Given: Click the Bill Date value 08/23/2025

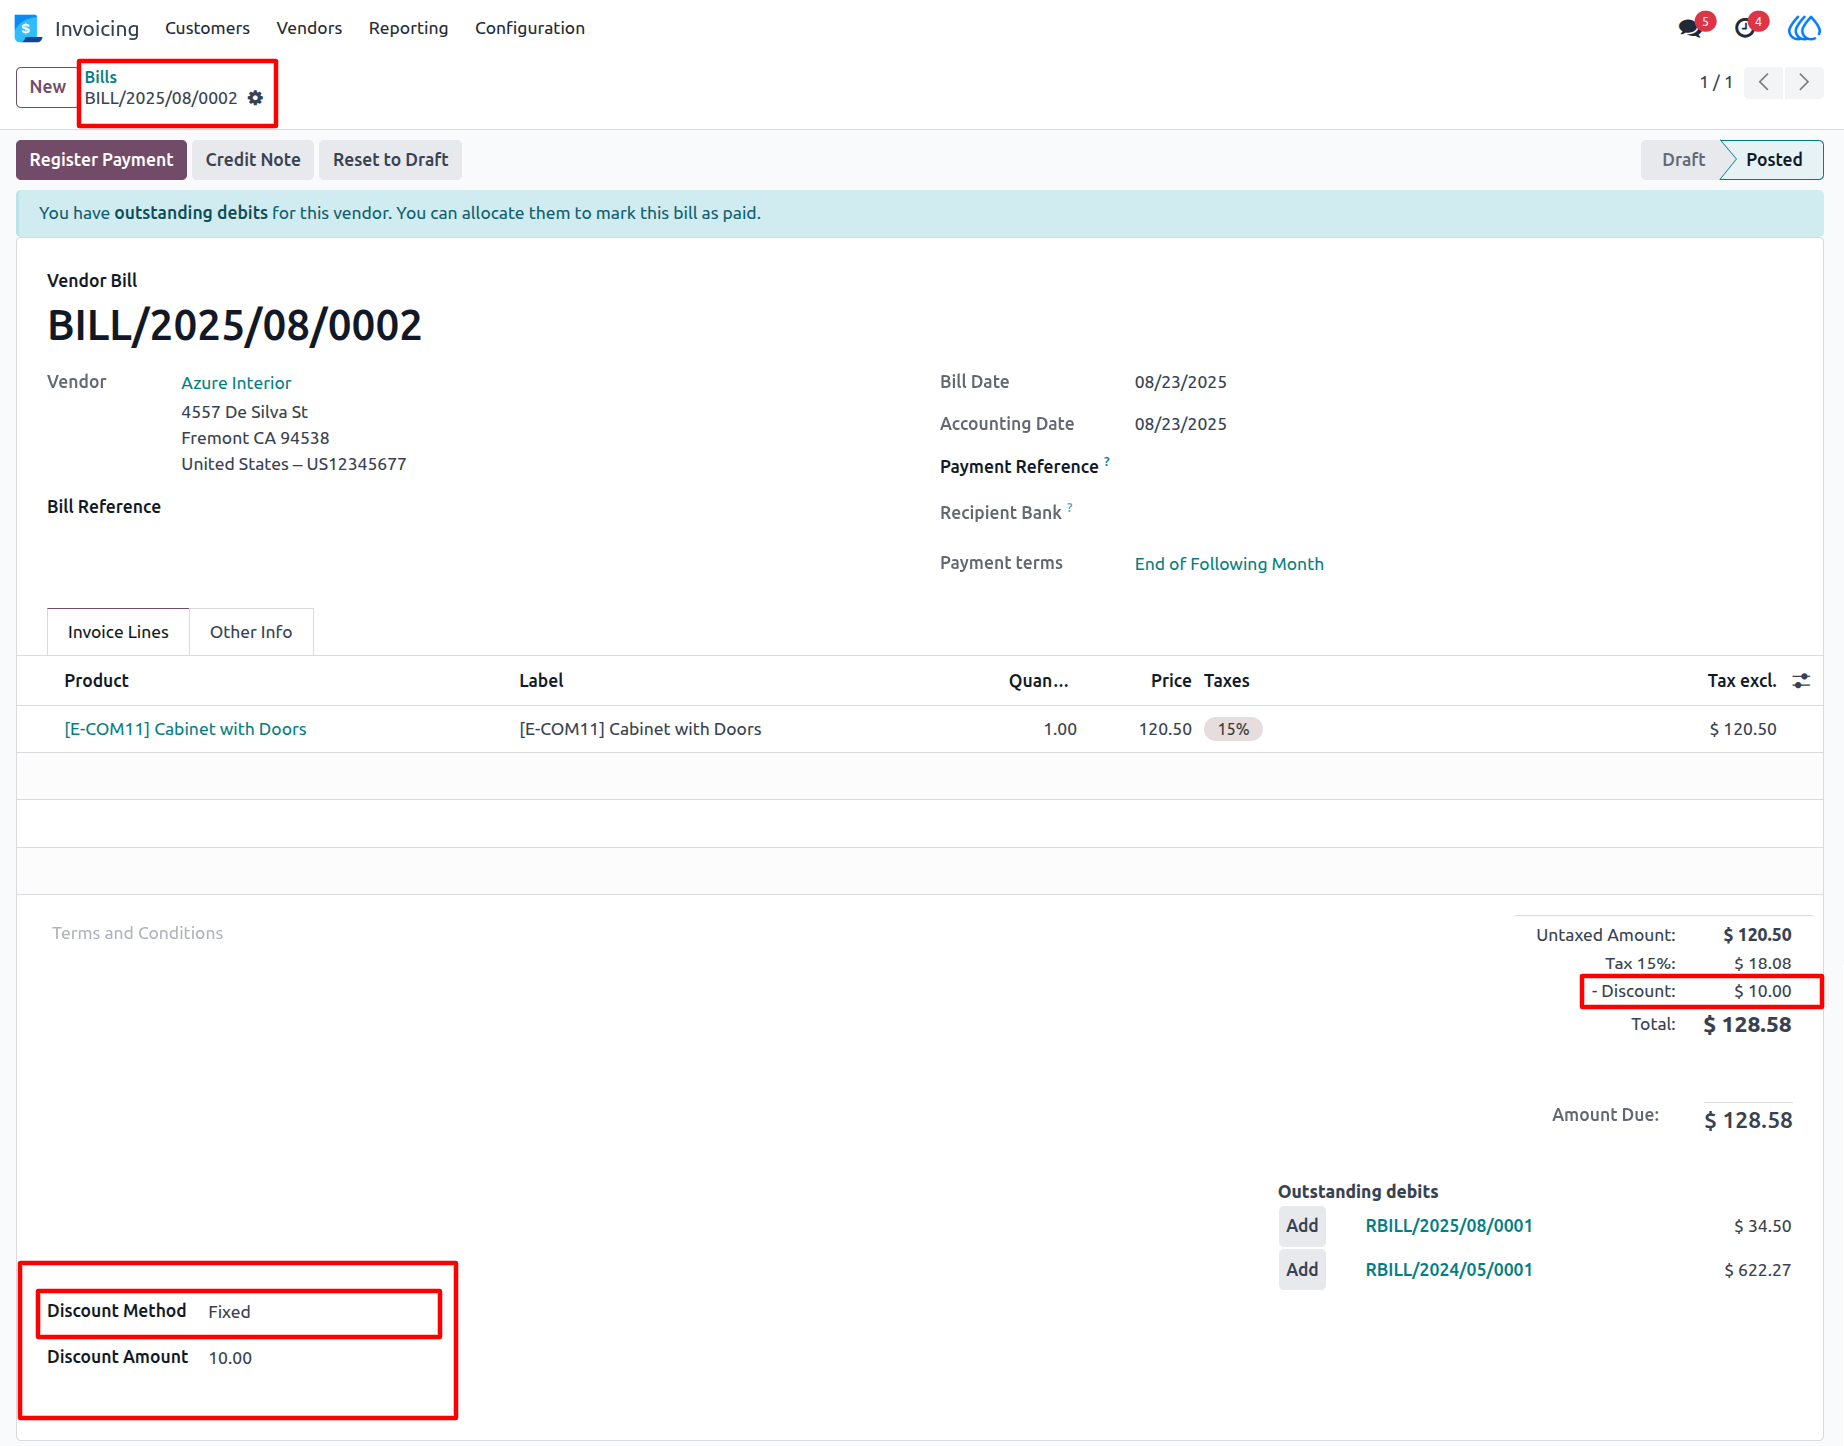Looking at the screenshot, I should click(1181, 382).
